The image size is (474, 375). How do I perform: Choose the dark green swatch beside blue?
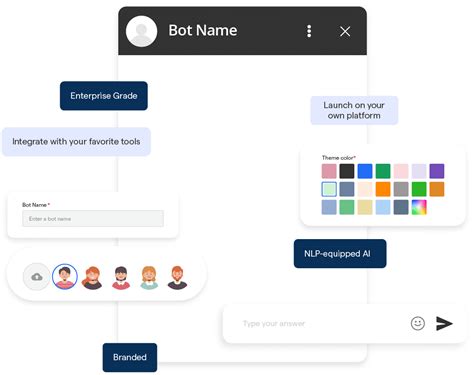tap(383, 171)
